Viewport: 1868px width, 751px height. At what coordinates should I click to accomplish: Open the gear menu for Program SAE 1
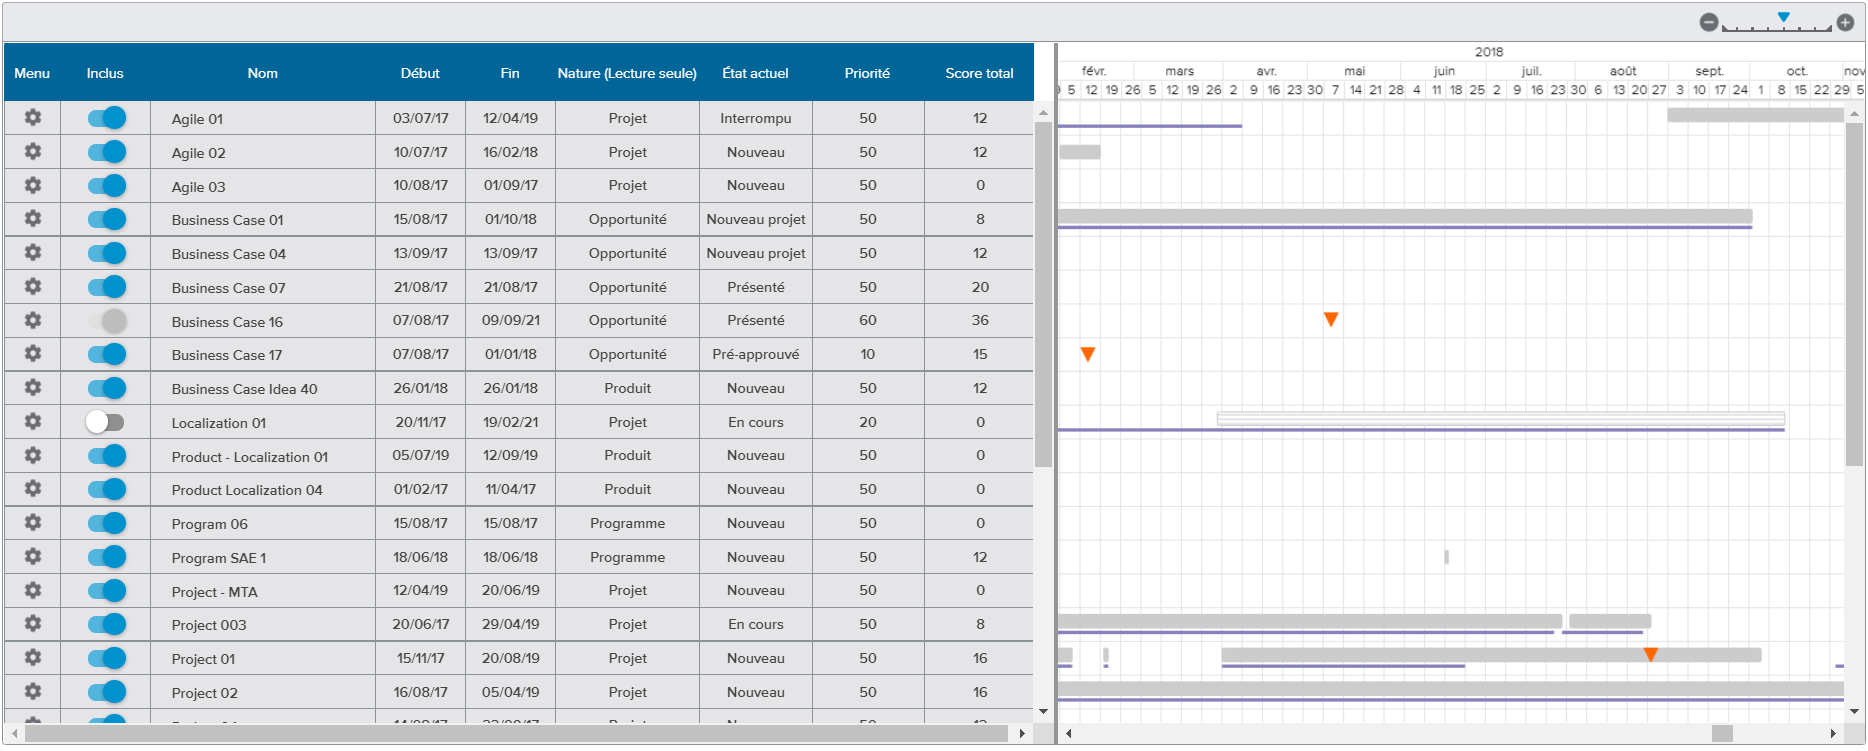click(33, 557)
